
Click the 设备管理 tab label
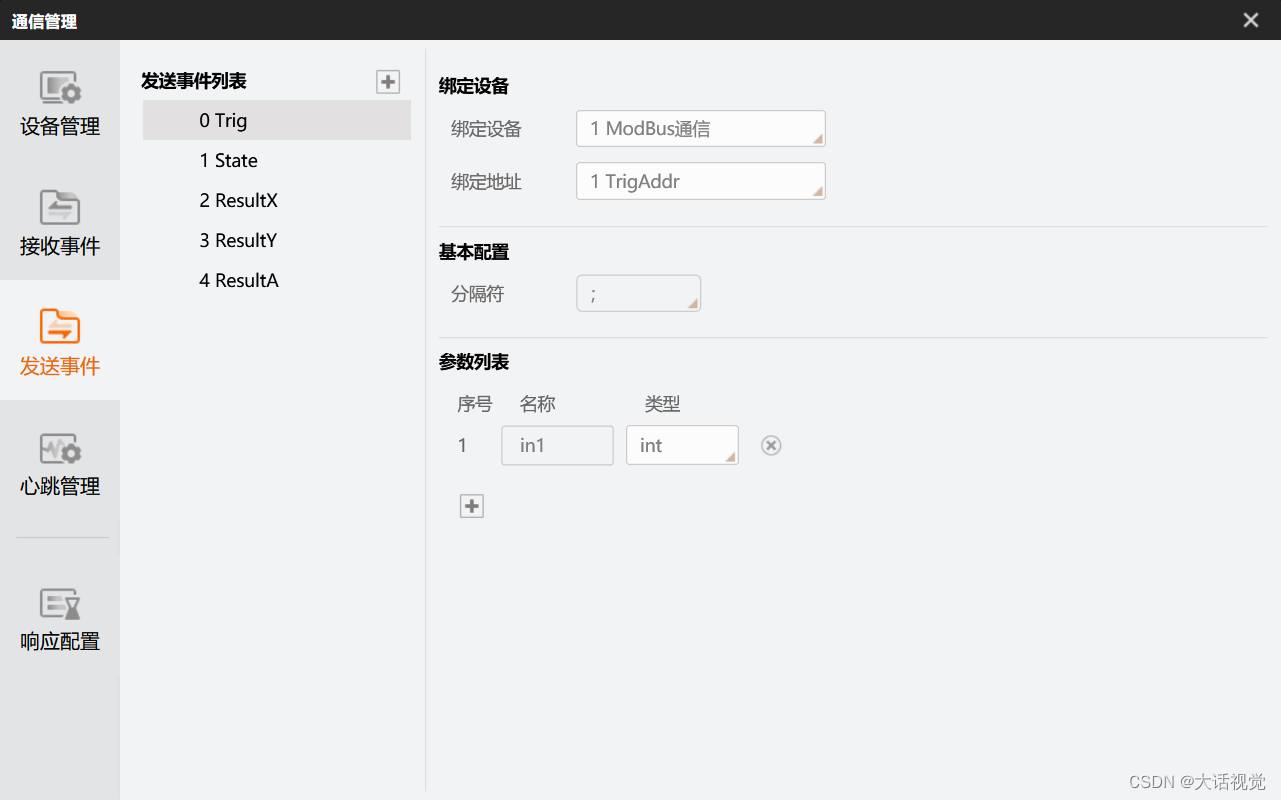[x=60, y=127]
